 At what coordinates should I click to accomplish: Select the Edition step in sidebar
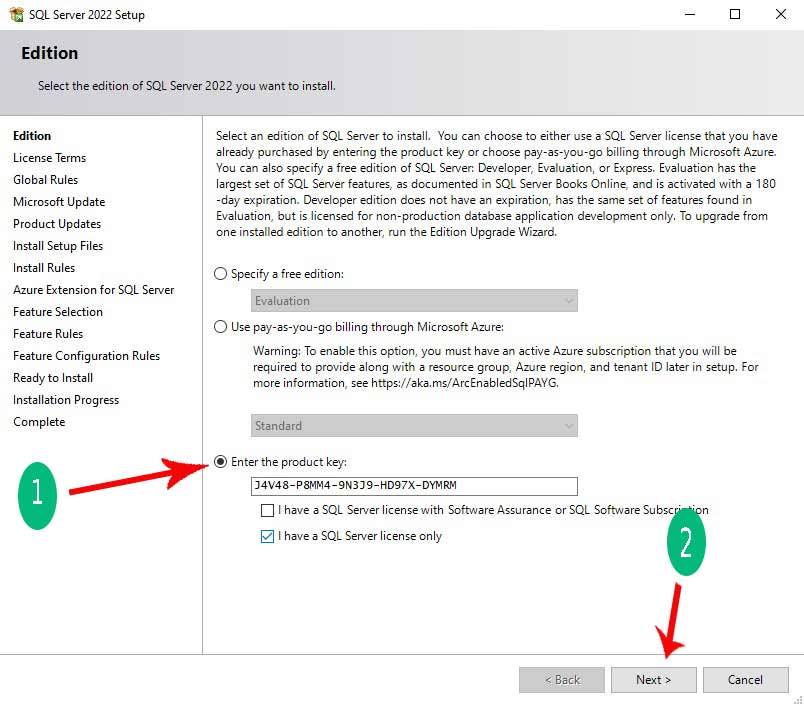32,136
